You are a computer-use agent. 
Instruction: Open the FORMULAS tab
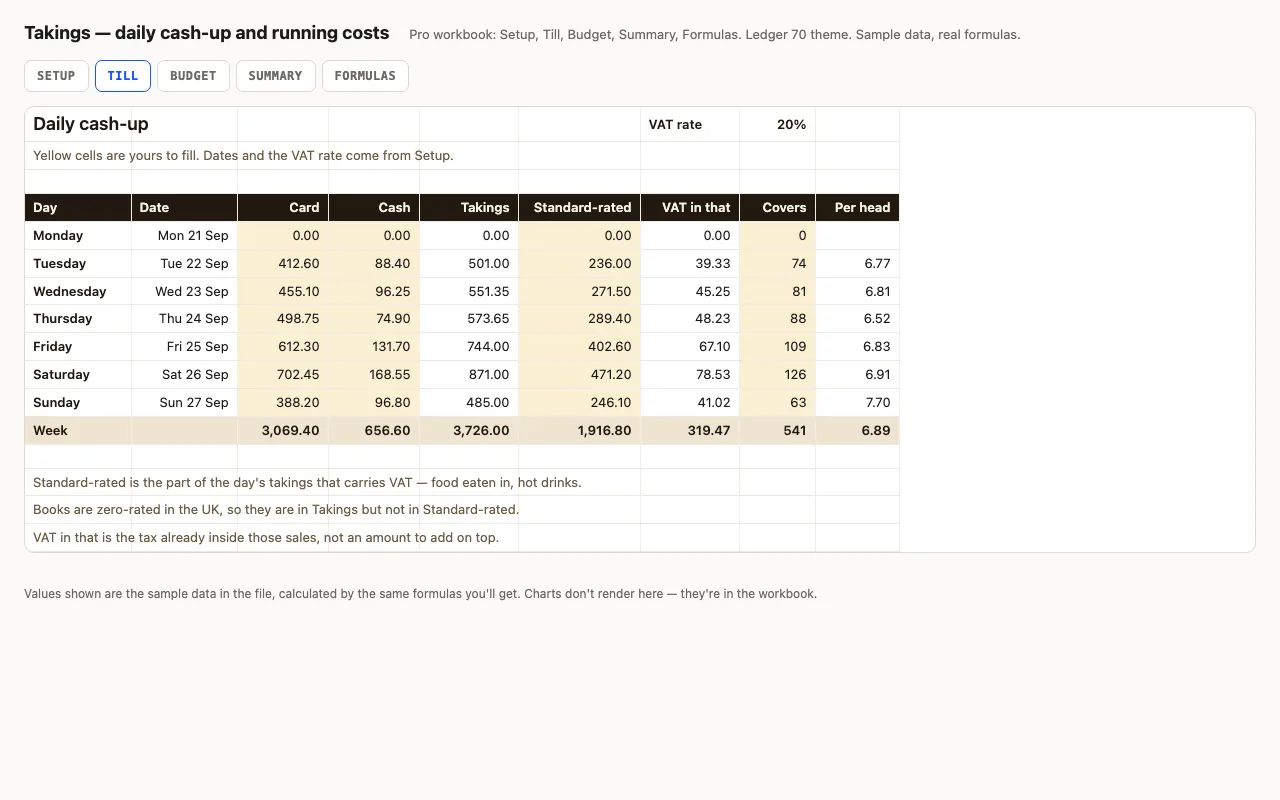click(365, 76)
